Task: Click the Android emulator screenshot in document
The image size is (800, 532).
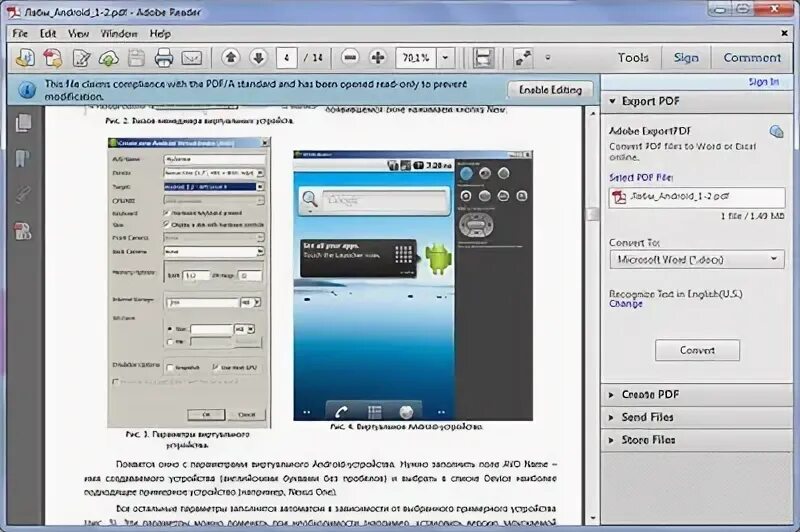Action: pyautogui.click(x=413, y=285)
